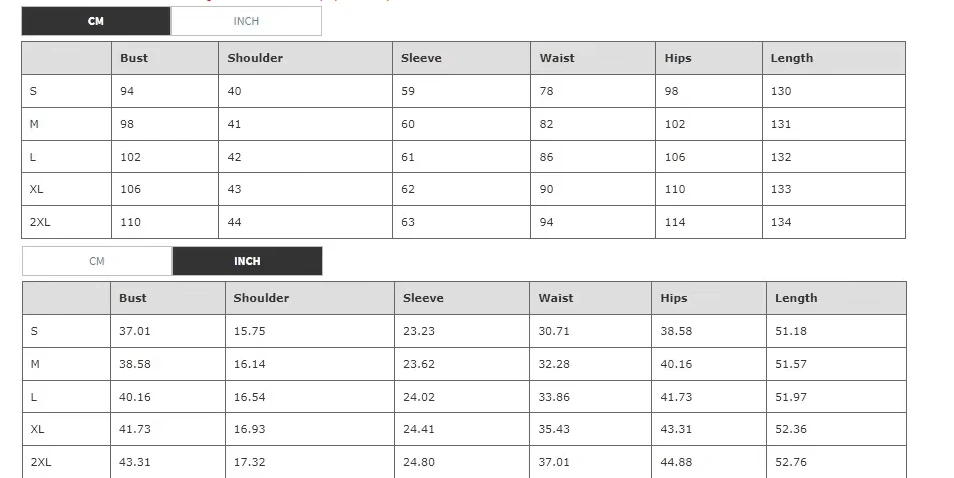Switch to the INCH tab above the first table
The width and height of the screenshot is (954, 478).
(246, 21)
